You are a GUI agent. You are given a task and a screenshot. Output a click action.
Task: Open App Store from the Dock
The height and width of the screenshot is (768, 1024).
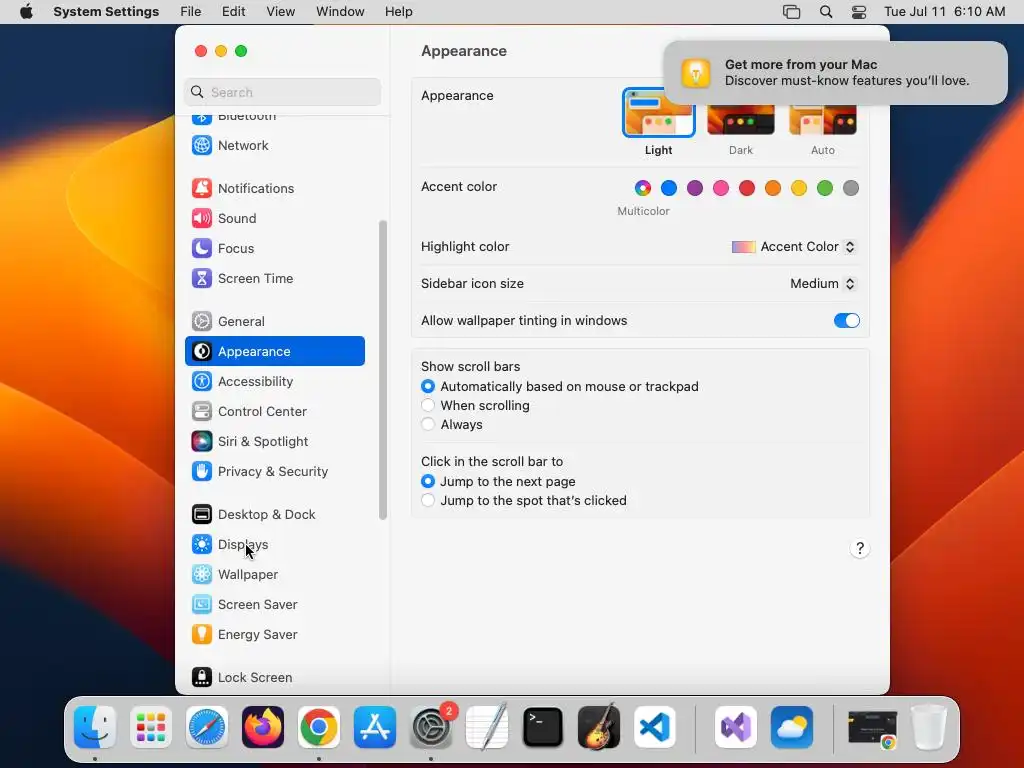point(375,727)
